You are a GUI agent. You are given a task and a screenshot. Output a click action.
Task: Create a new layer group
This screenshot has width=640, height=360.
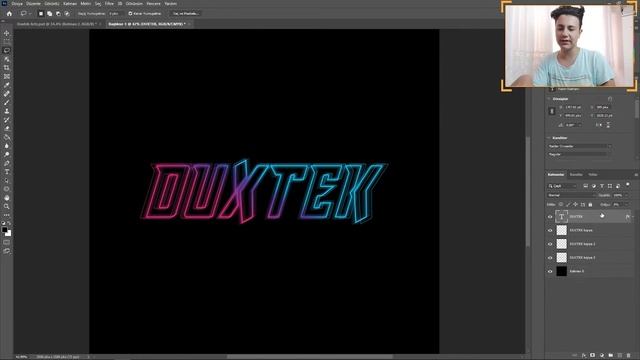(611, 356)
